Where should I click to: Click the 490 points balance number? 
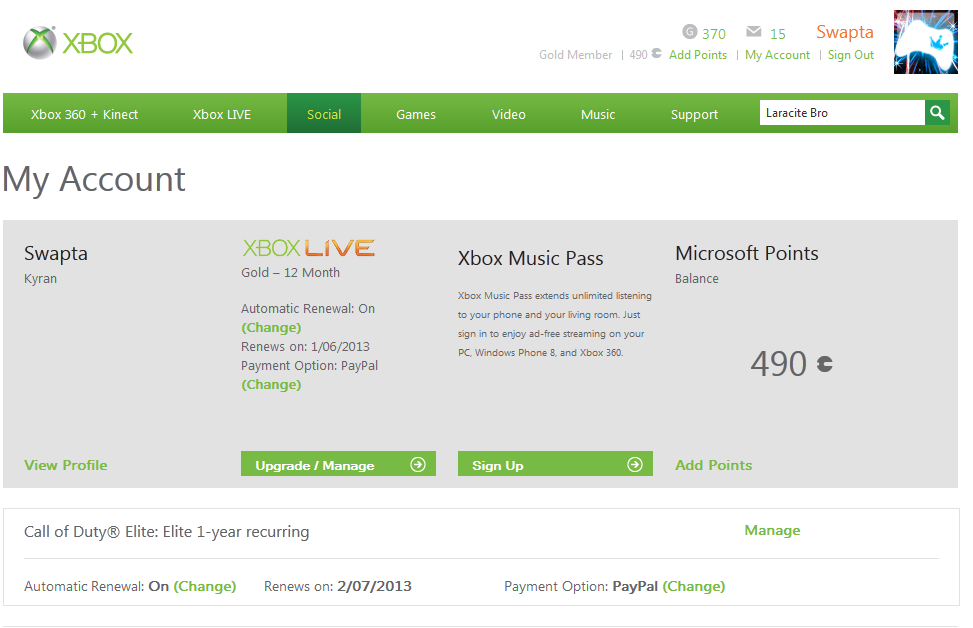[778, 364]
